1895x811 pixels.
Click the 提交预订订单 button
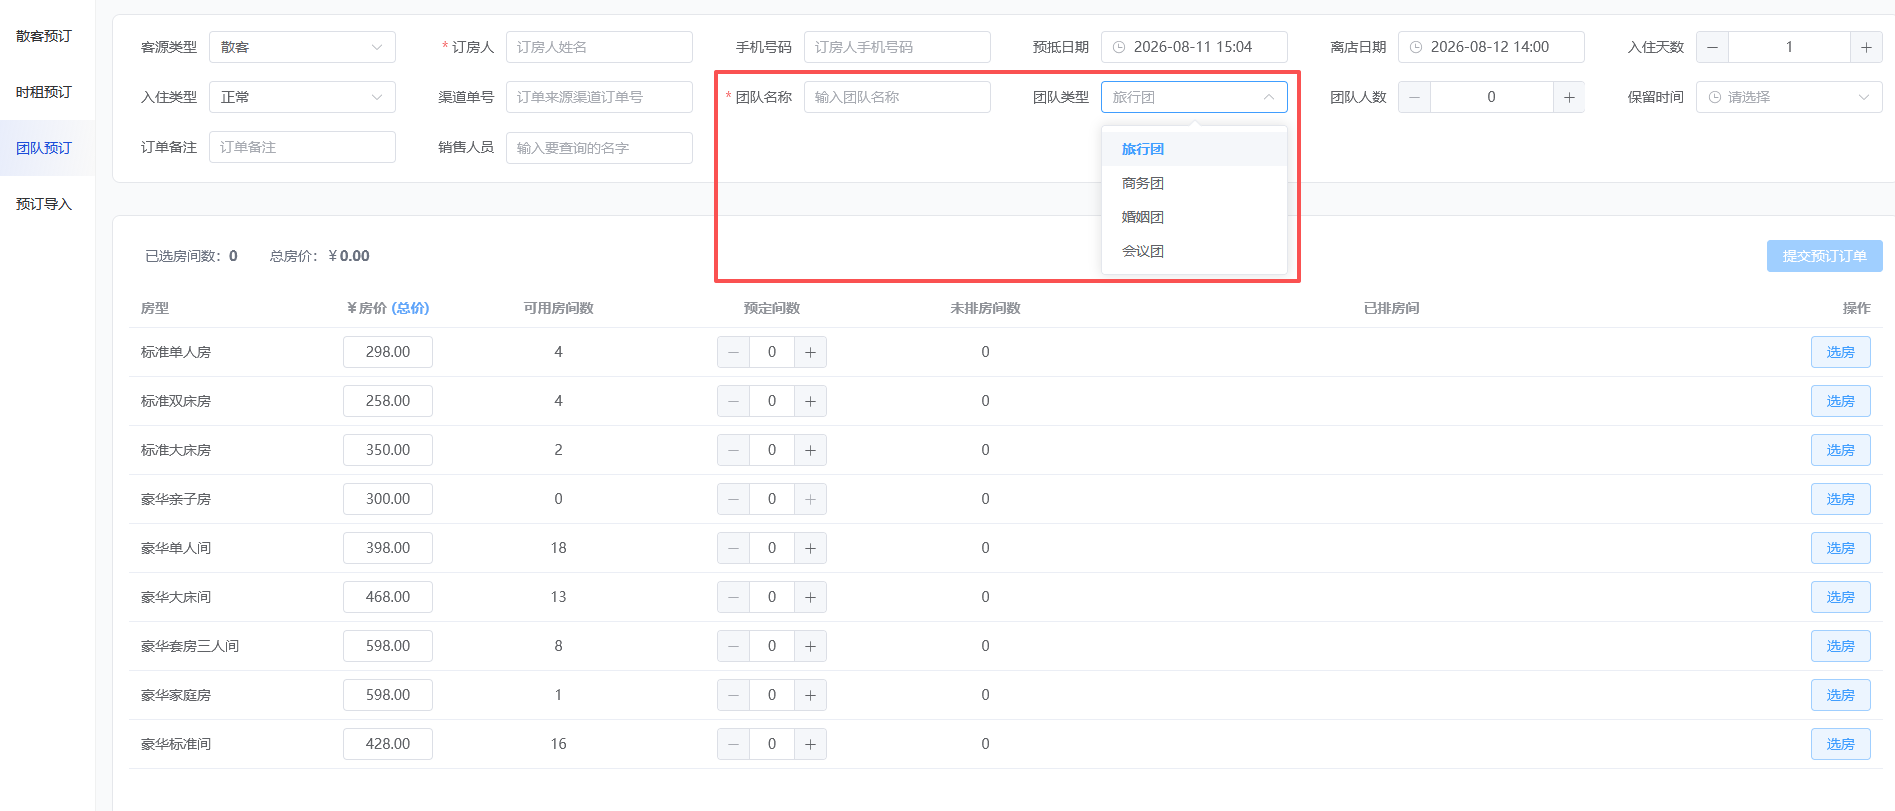[1824, 256]
